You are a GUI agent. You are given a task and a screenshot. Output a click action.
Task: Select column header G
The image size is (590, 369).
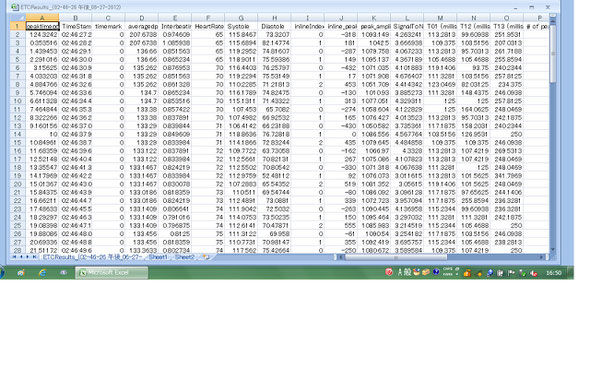[x=241, y=18]
